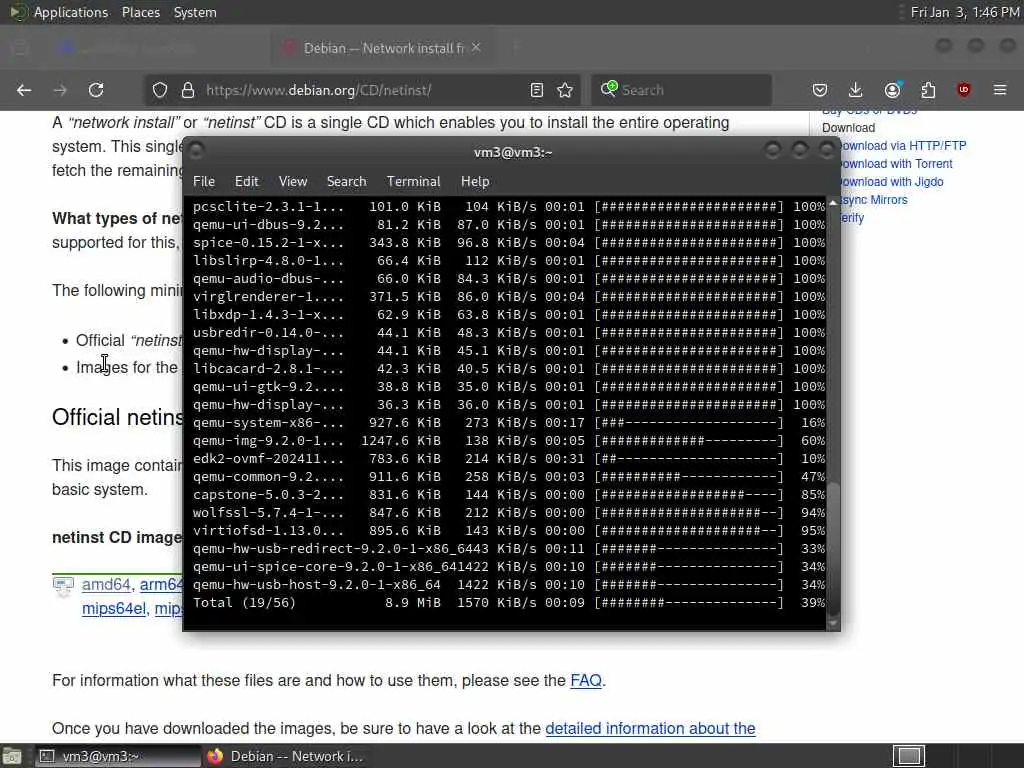Click terminal scrollbar down arrow
Viewport: 1024px width, 768px height.
coord(833,624)
